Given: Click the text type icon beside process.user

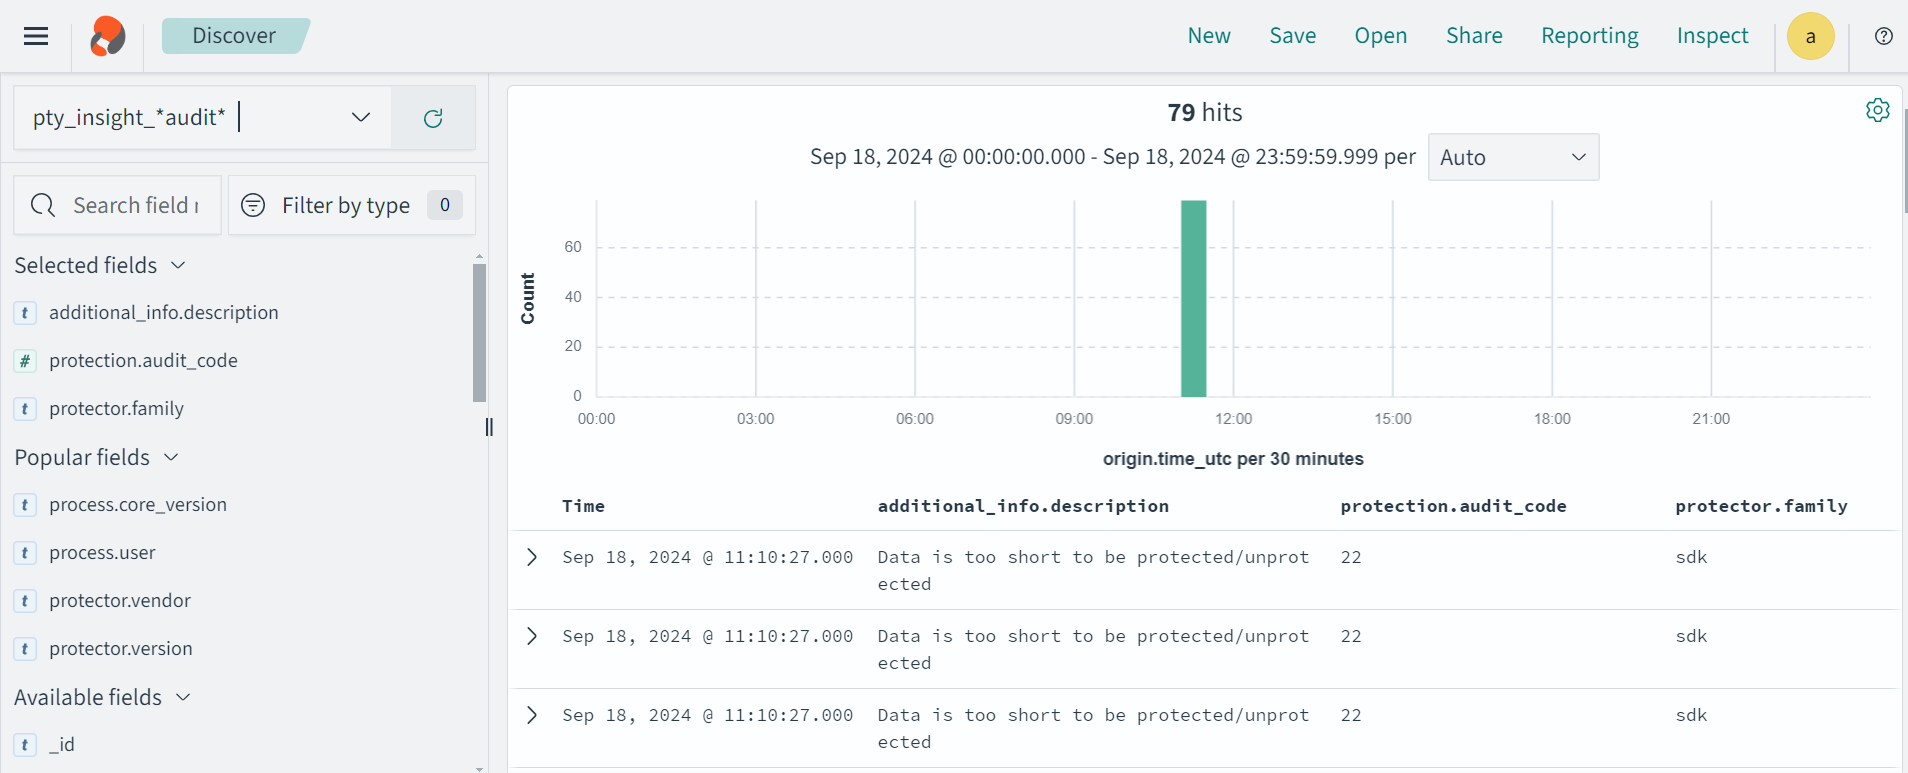Looking at the screenshot, I should [x=25, y=553].
